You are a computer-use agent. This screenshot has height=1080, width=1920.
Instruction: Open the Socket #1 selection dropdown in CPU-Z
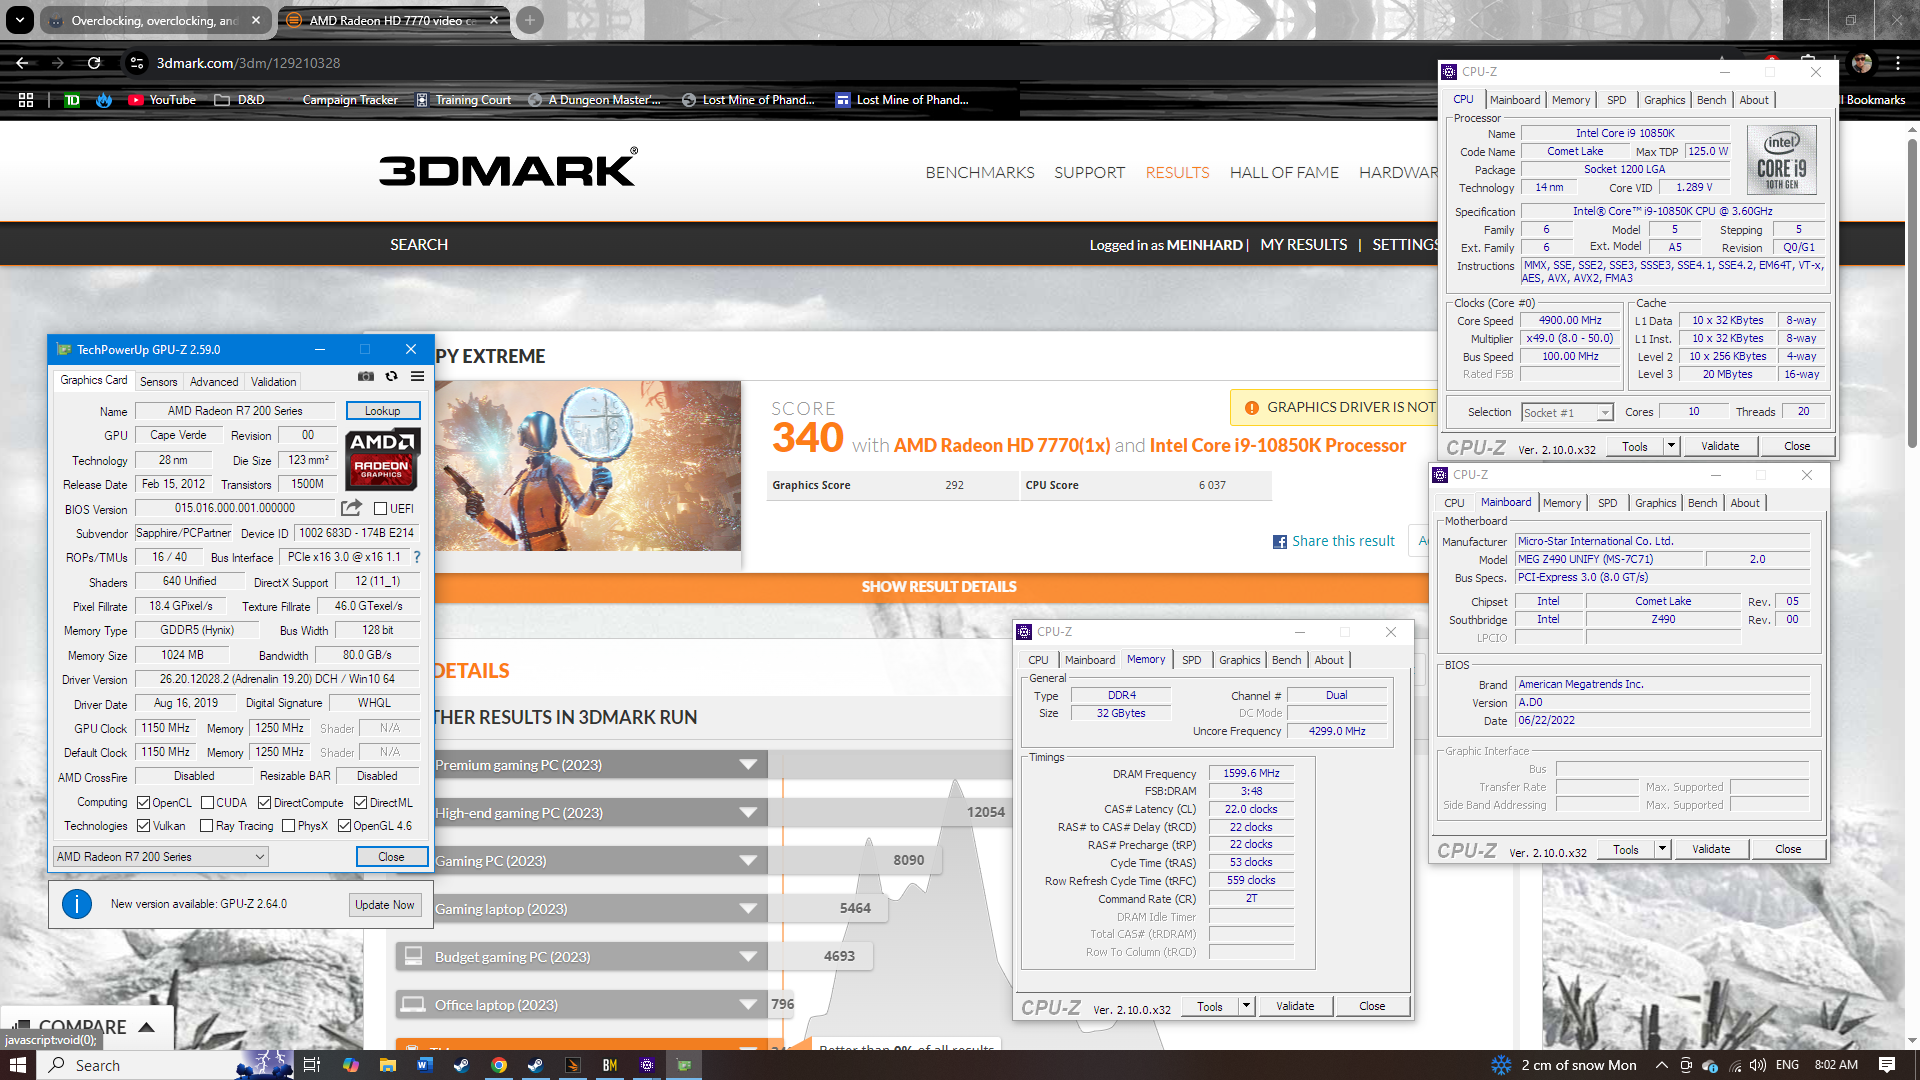[x=1567, y=413]
